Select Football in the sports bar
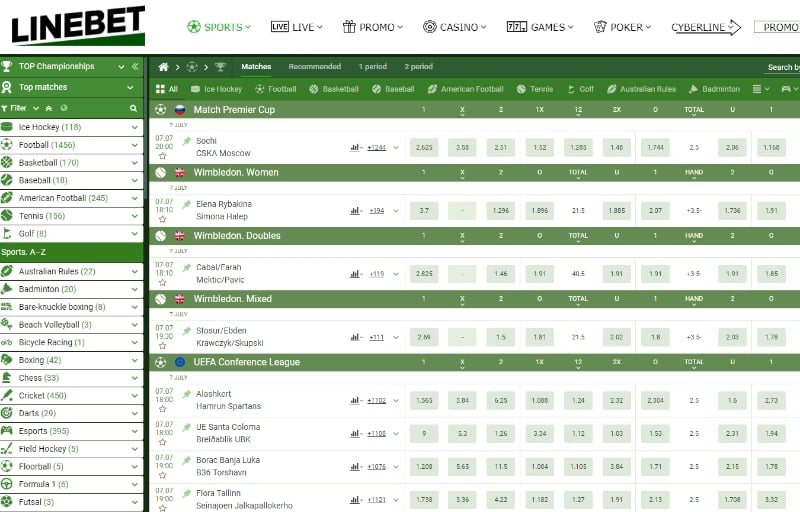 (276, 89)
